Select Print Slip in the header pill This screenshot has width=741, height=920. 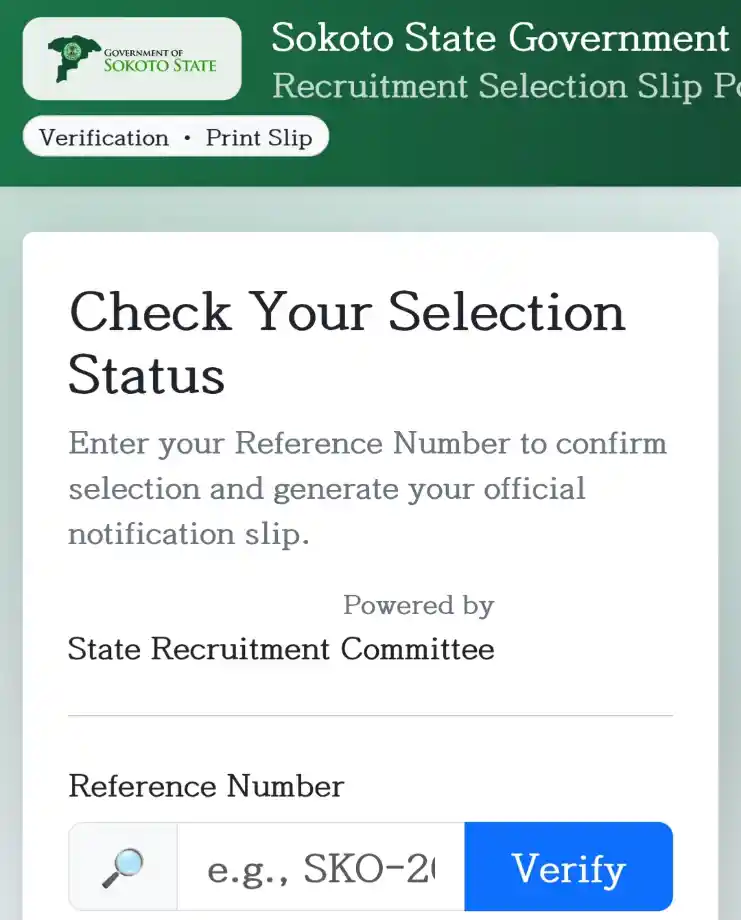click(x=259, y=138)
